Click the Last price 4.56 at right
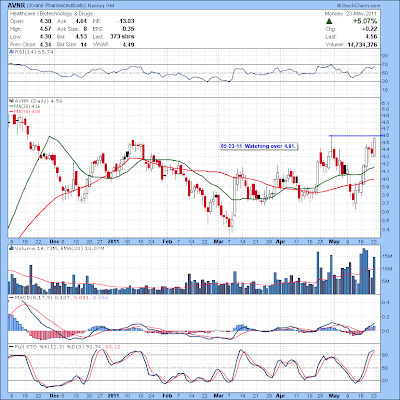The height and width of the screenshot is (400, 400). 371,37
